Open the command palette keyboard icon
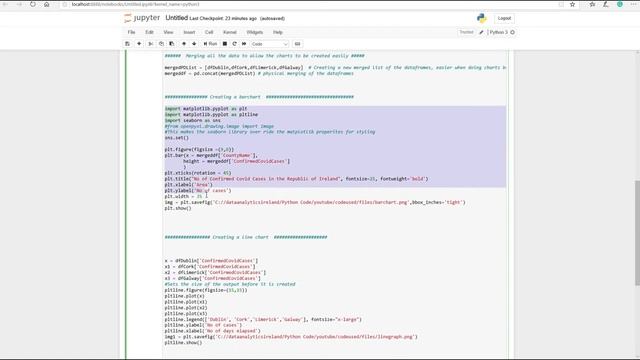The width and height of the screenshot is (640, 360). tap(298, 44)
